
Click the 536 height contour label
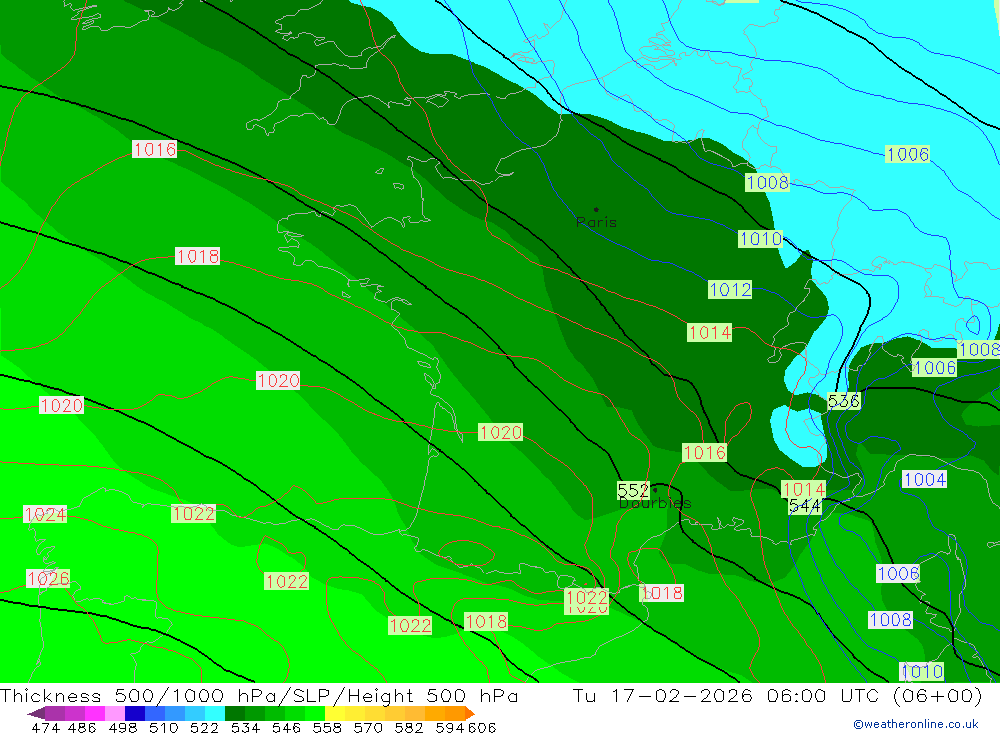point(844,401)
